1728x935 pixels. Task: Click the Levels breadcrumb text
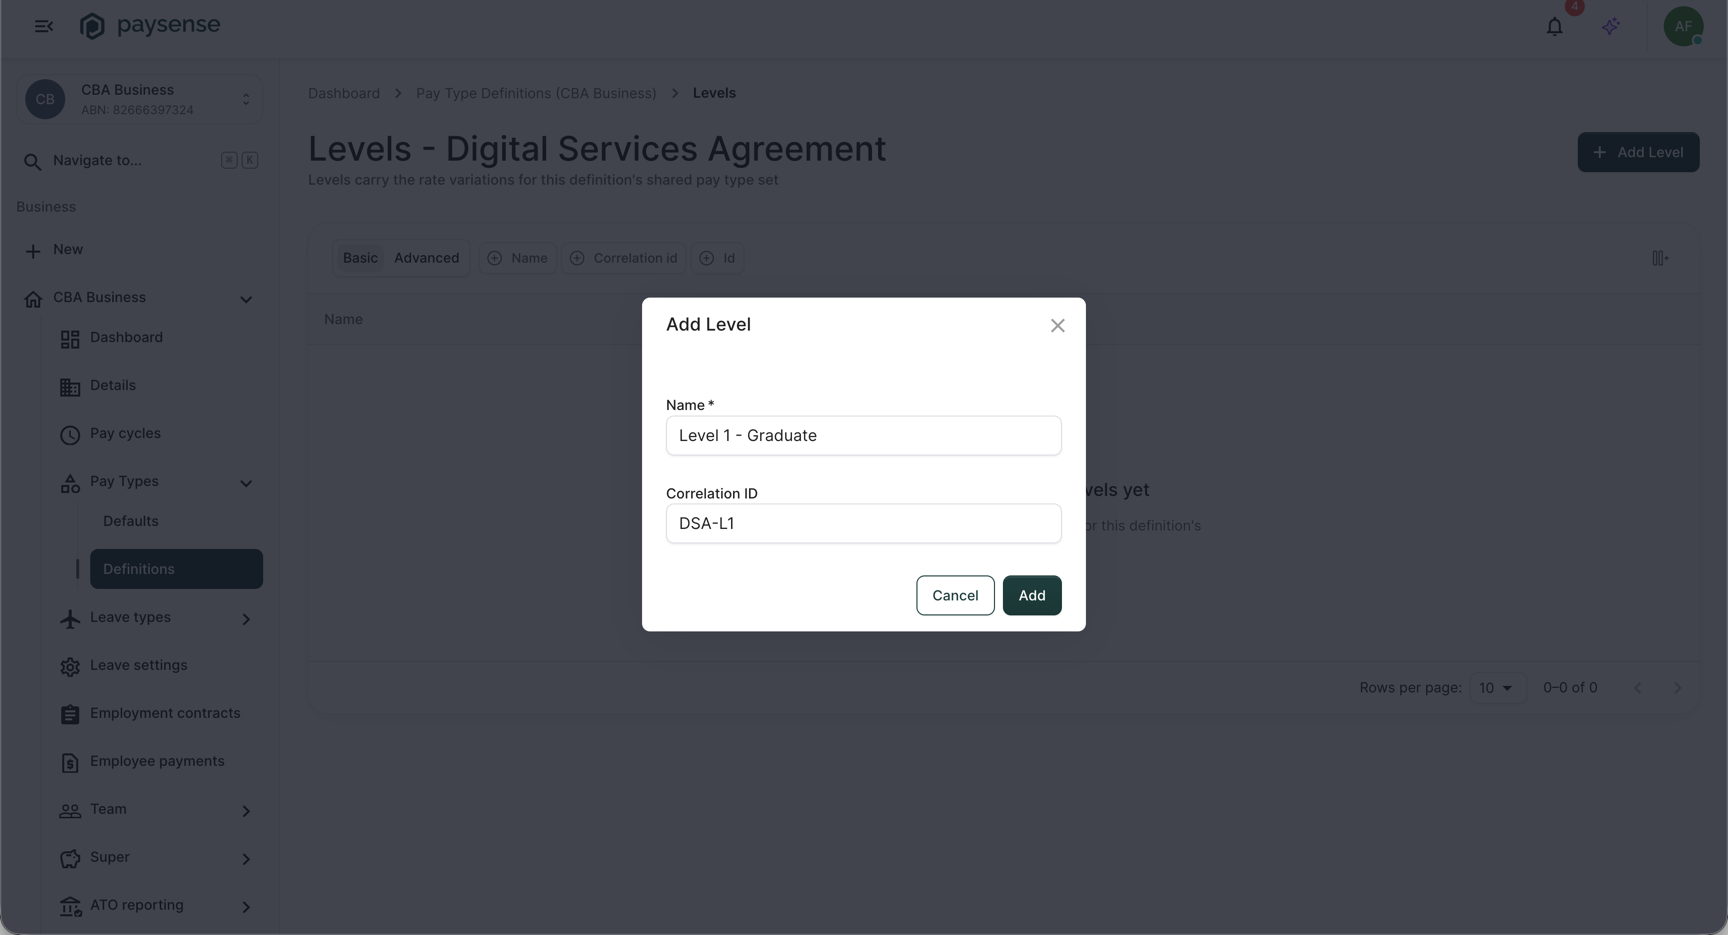pyautogui.click(x=714, y=93)
